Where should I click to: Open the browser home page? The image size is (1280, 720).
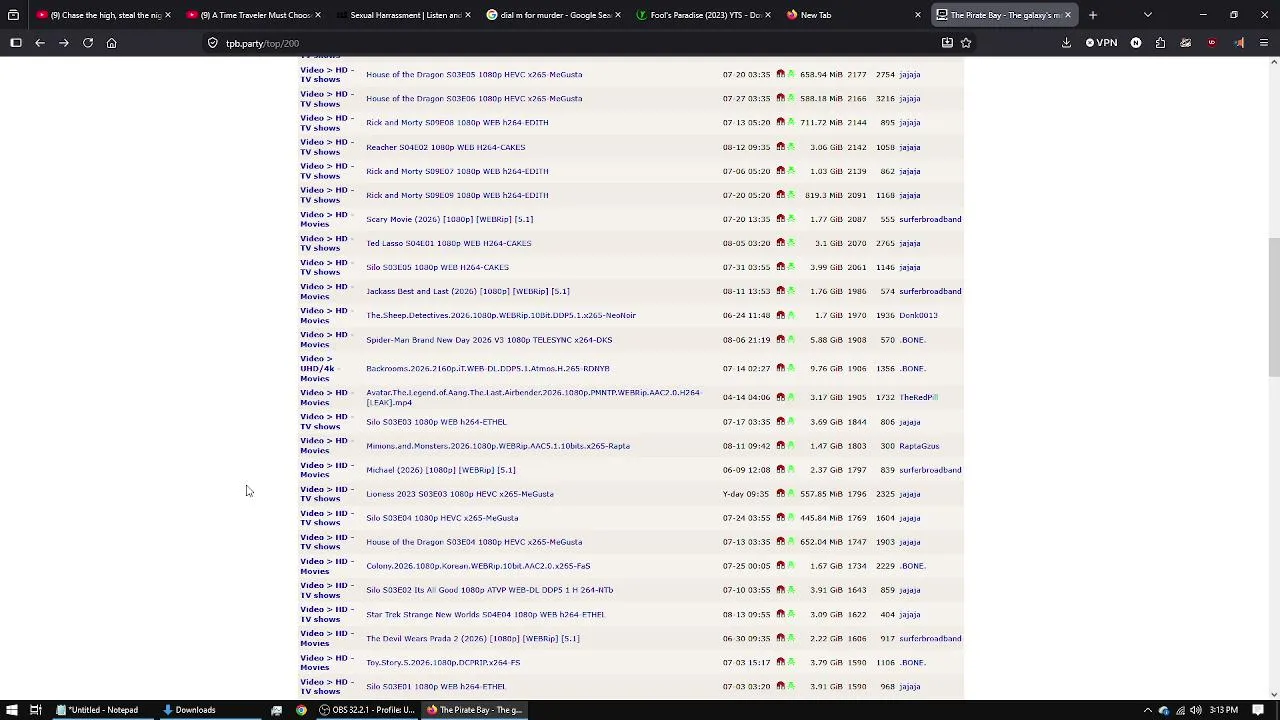click(112, 43)
